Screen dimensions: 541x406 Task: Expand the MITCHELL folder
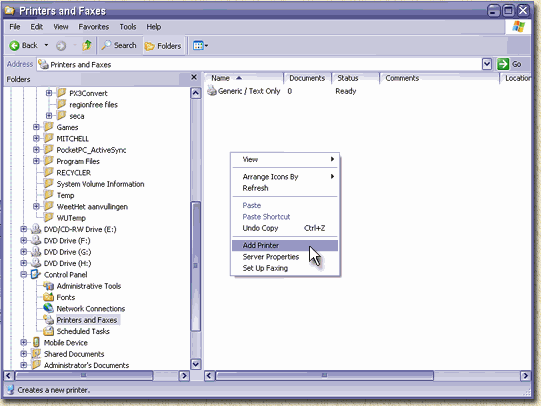tap(36, 138)
